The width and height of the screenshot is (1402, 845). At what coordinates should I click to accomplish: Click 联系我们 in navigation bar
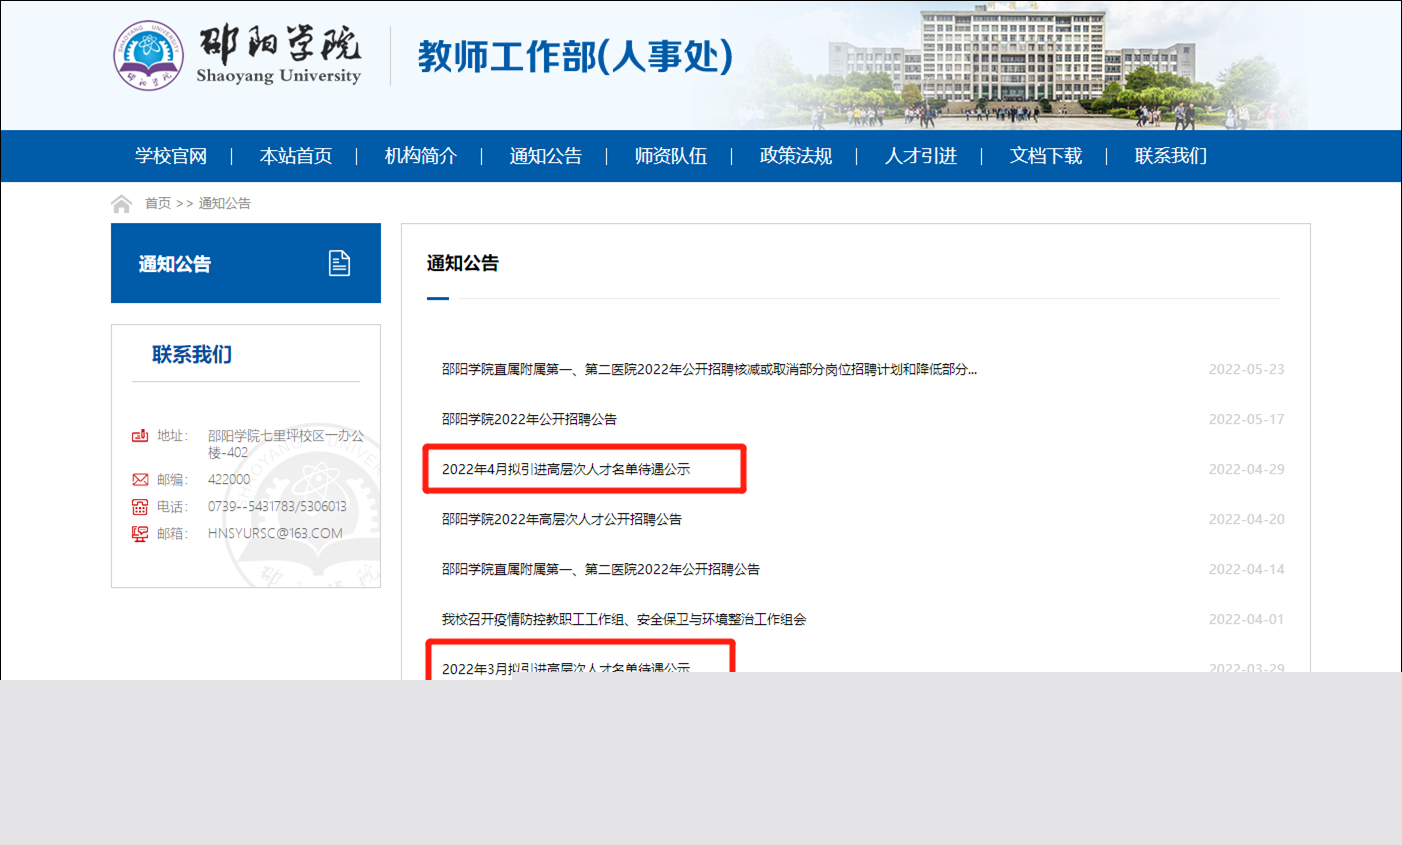(x=1170, y=156)
